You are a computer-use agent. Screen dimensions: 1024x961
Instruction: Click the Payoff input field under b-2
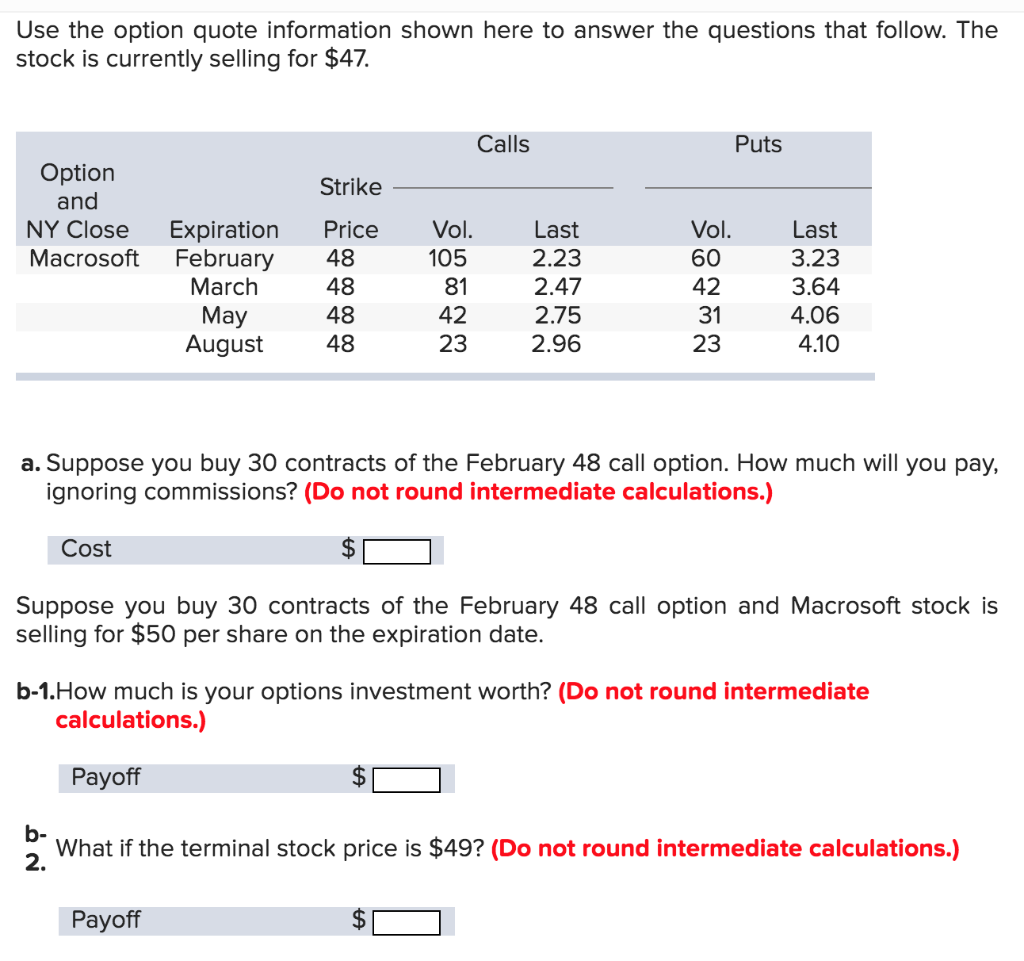(408, 921)
